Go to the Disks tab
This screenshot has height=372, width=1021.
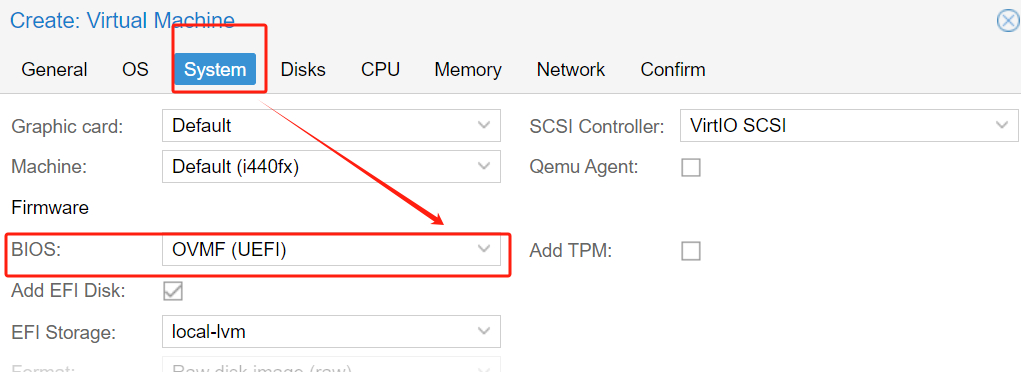pos(303,70)
